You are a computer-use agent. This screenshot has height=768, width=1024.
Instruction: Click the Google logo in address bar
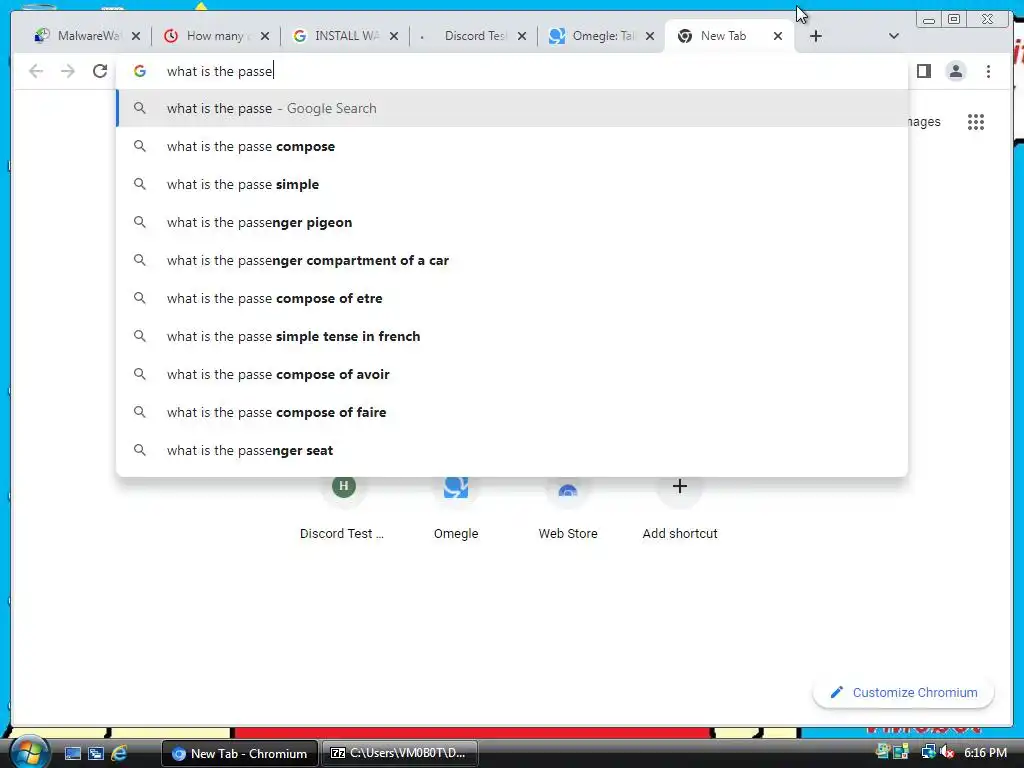140,71
